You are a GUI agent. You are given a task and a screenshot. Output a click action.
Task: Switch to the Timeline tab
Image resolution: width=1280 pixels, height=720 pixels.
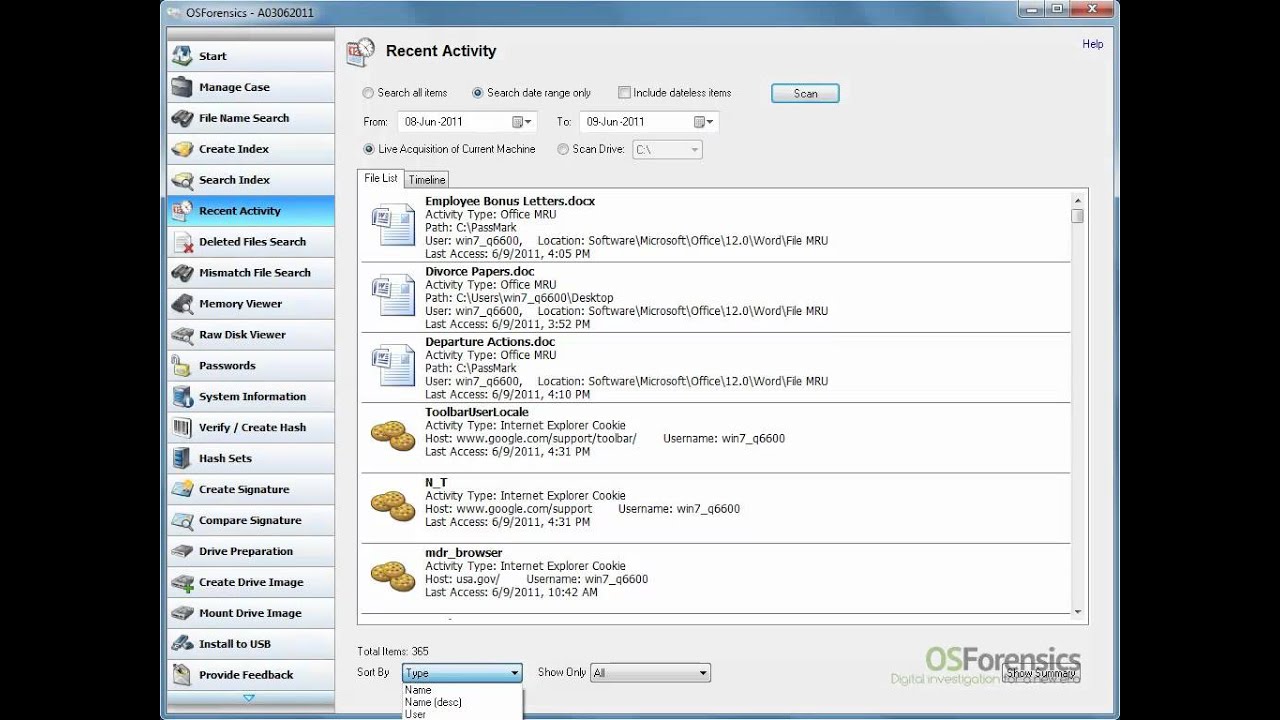[x=427, y=179]
